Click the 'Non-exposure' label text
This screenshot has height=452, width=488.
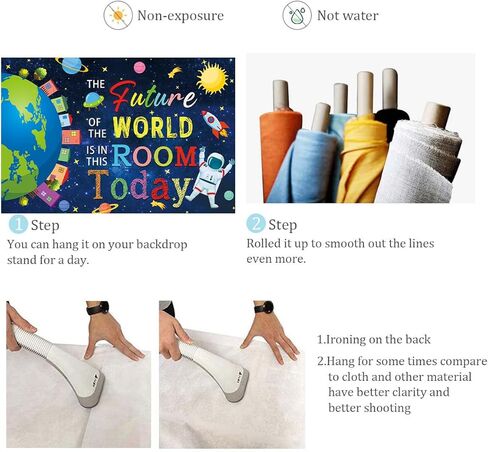(180, 16)
